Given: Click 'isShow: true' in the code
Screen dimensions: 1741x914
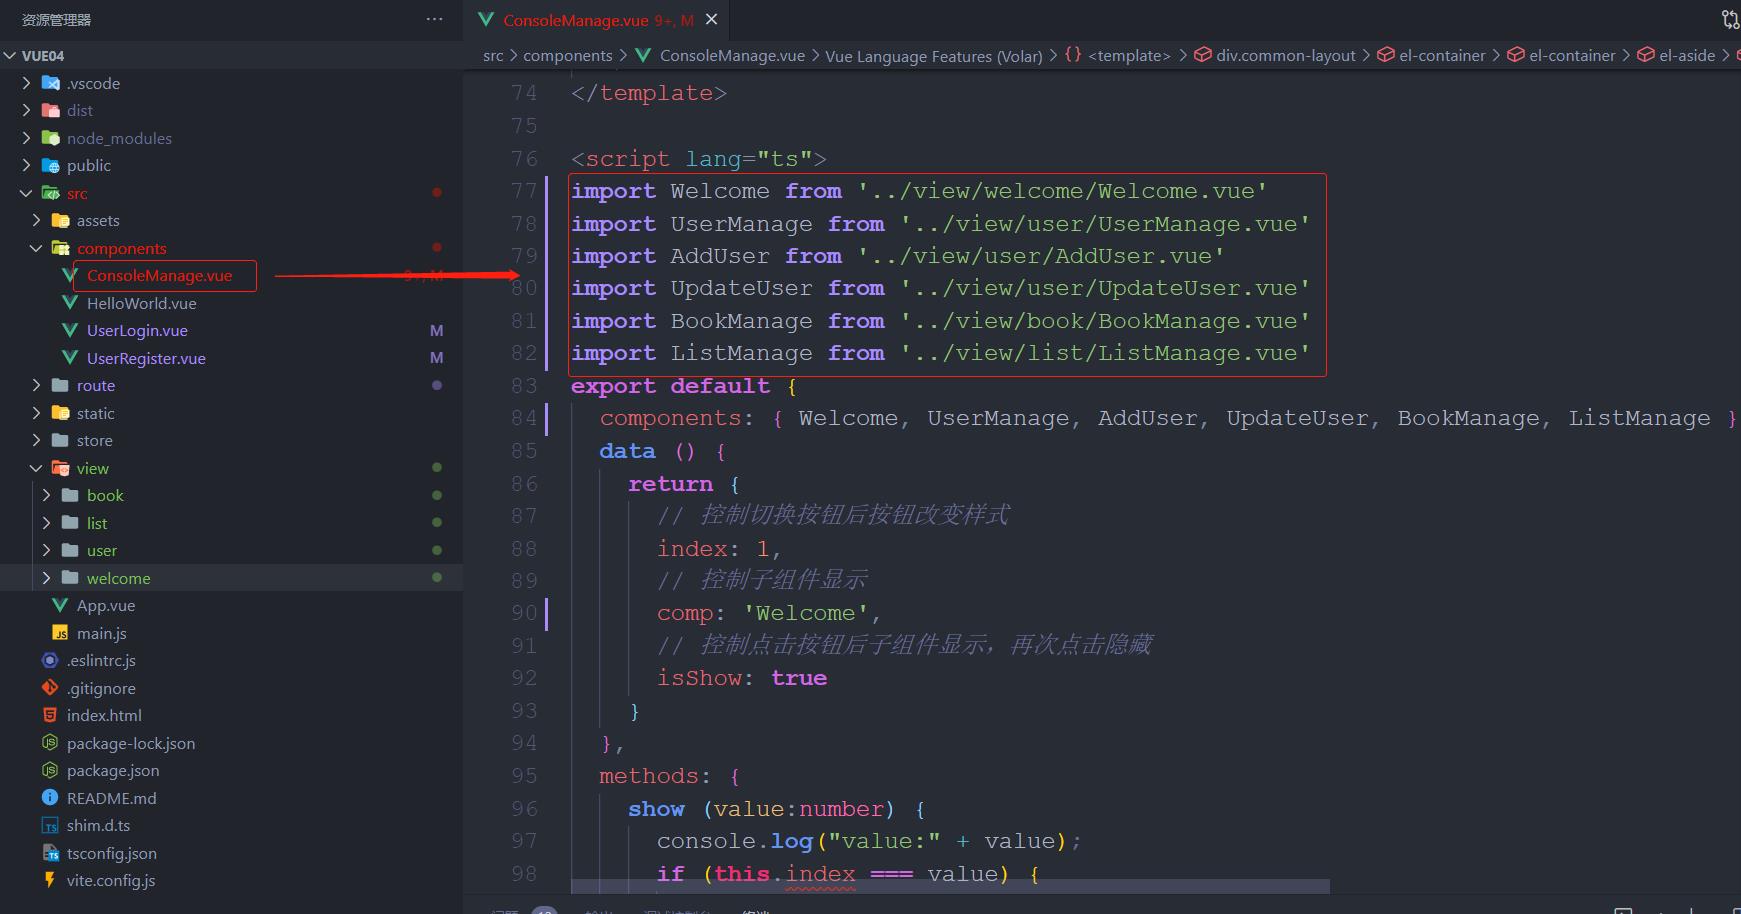Looking at the screenshot, I should (x=742, y=678).
